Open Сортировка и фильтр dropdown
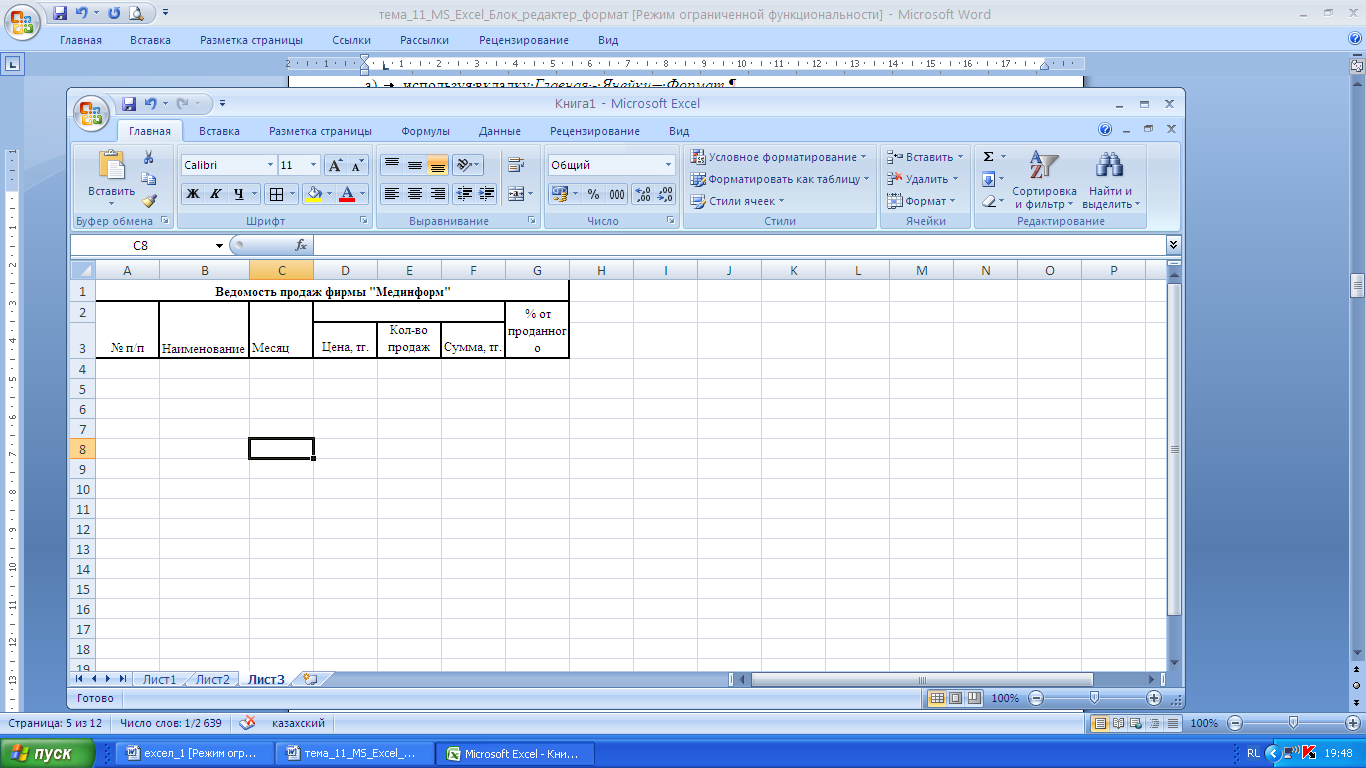 (x=1044, y=180)
